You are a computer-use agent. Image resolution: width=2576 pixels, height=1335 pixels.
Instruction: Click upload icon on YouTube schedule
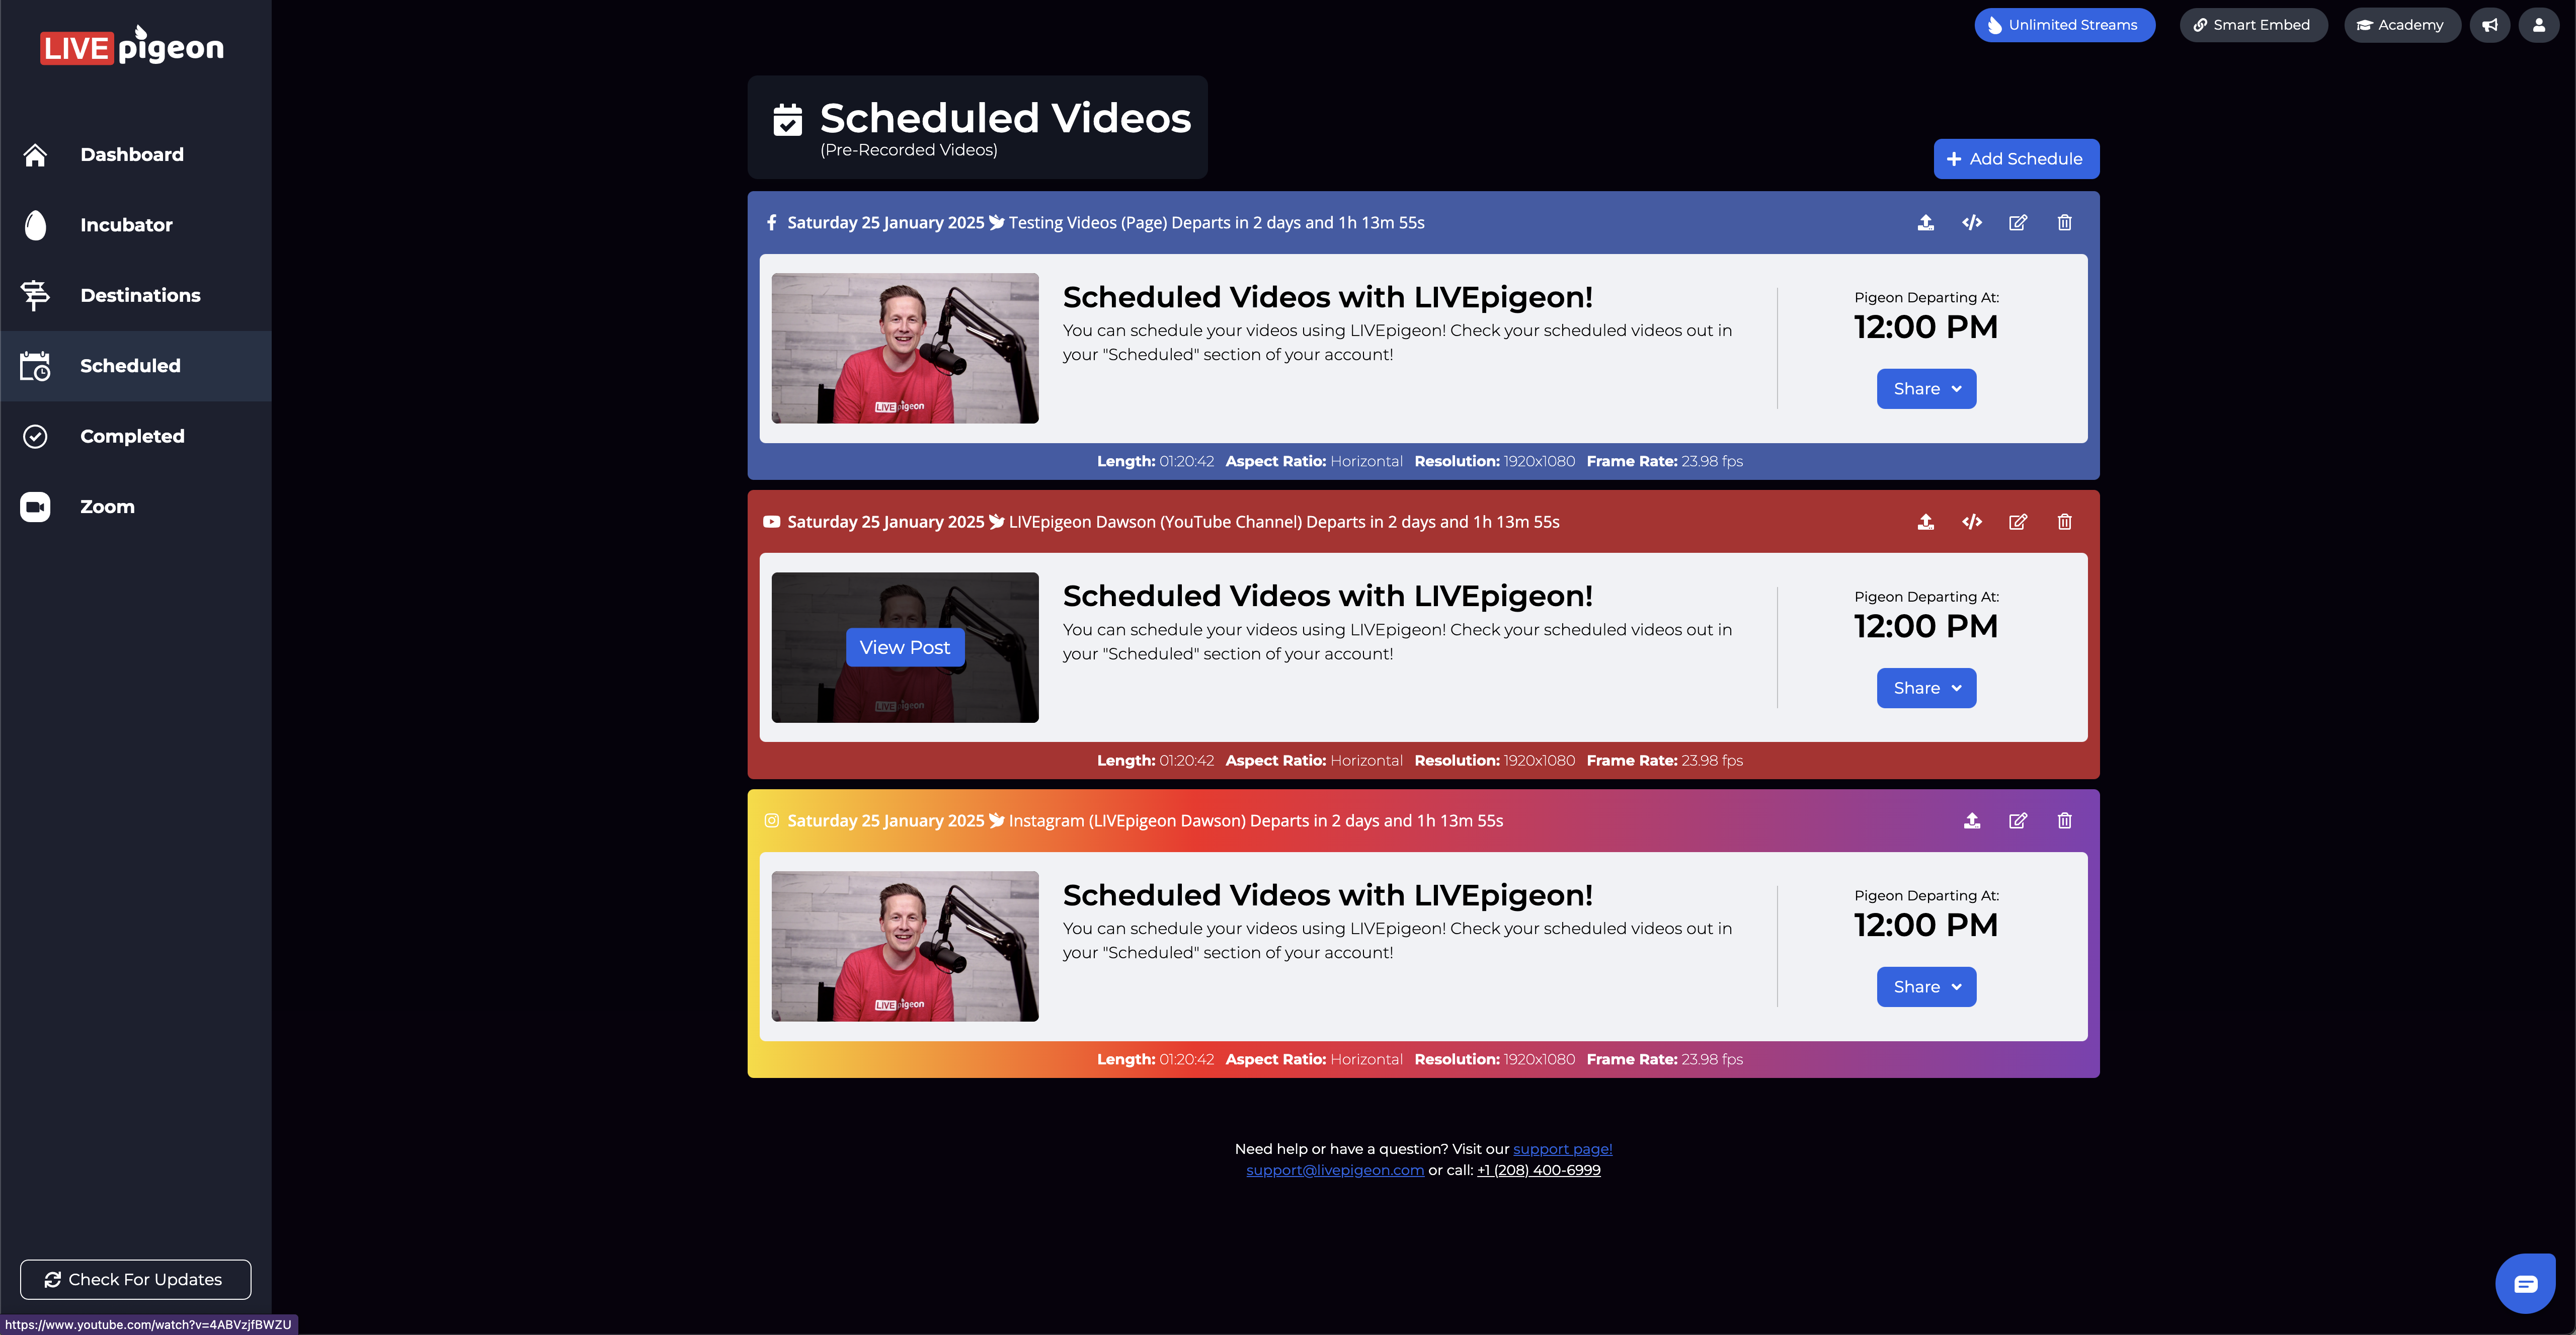pos(1925,522)
